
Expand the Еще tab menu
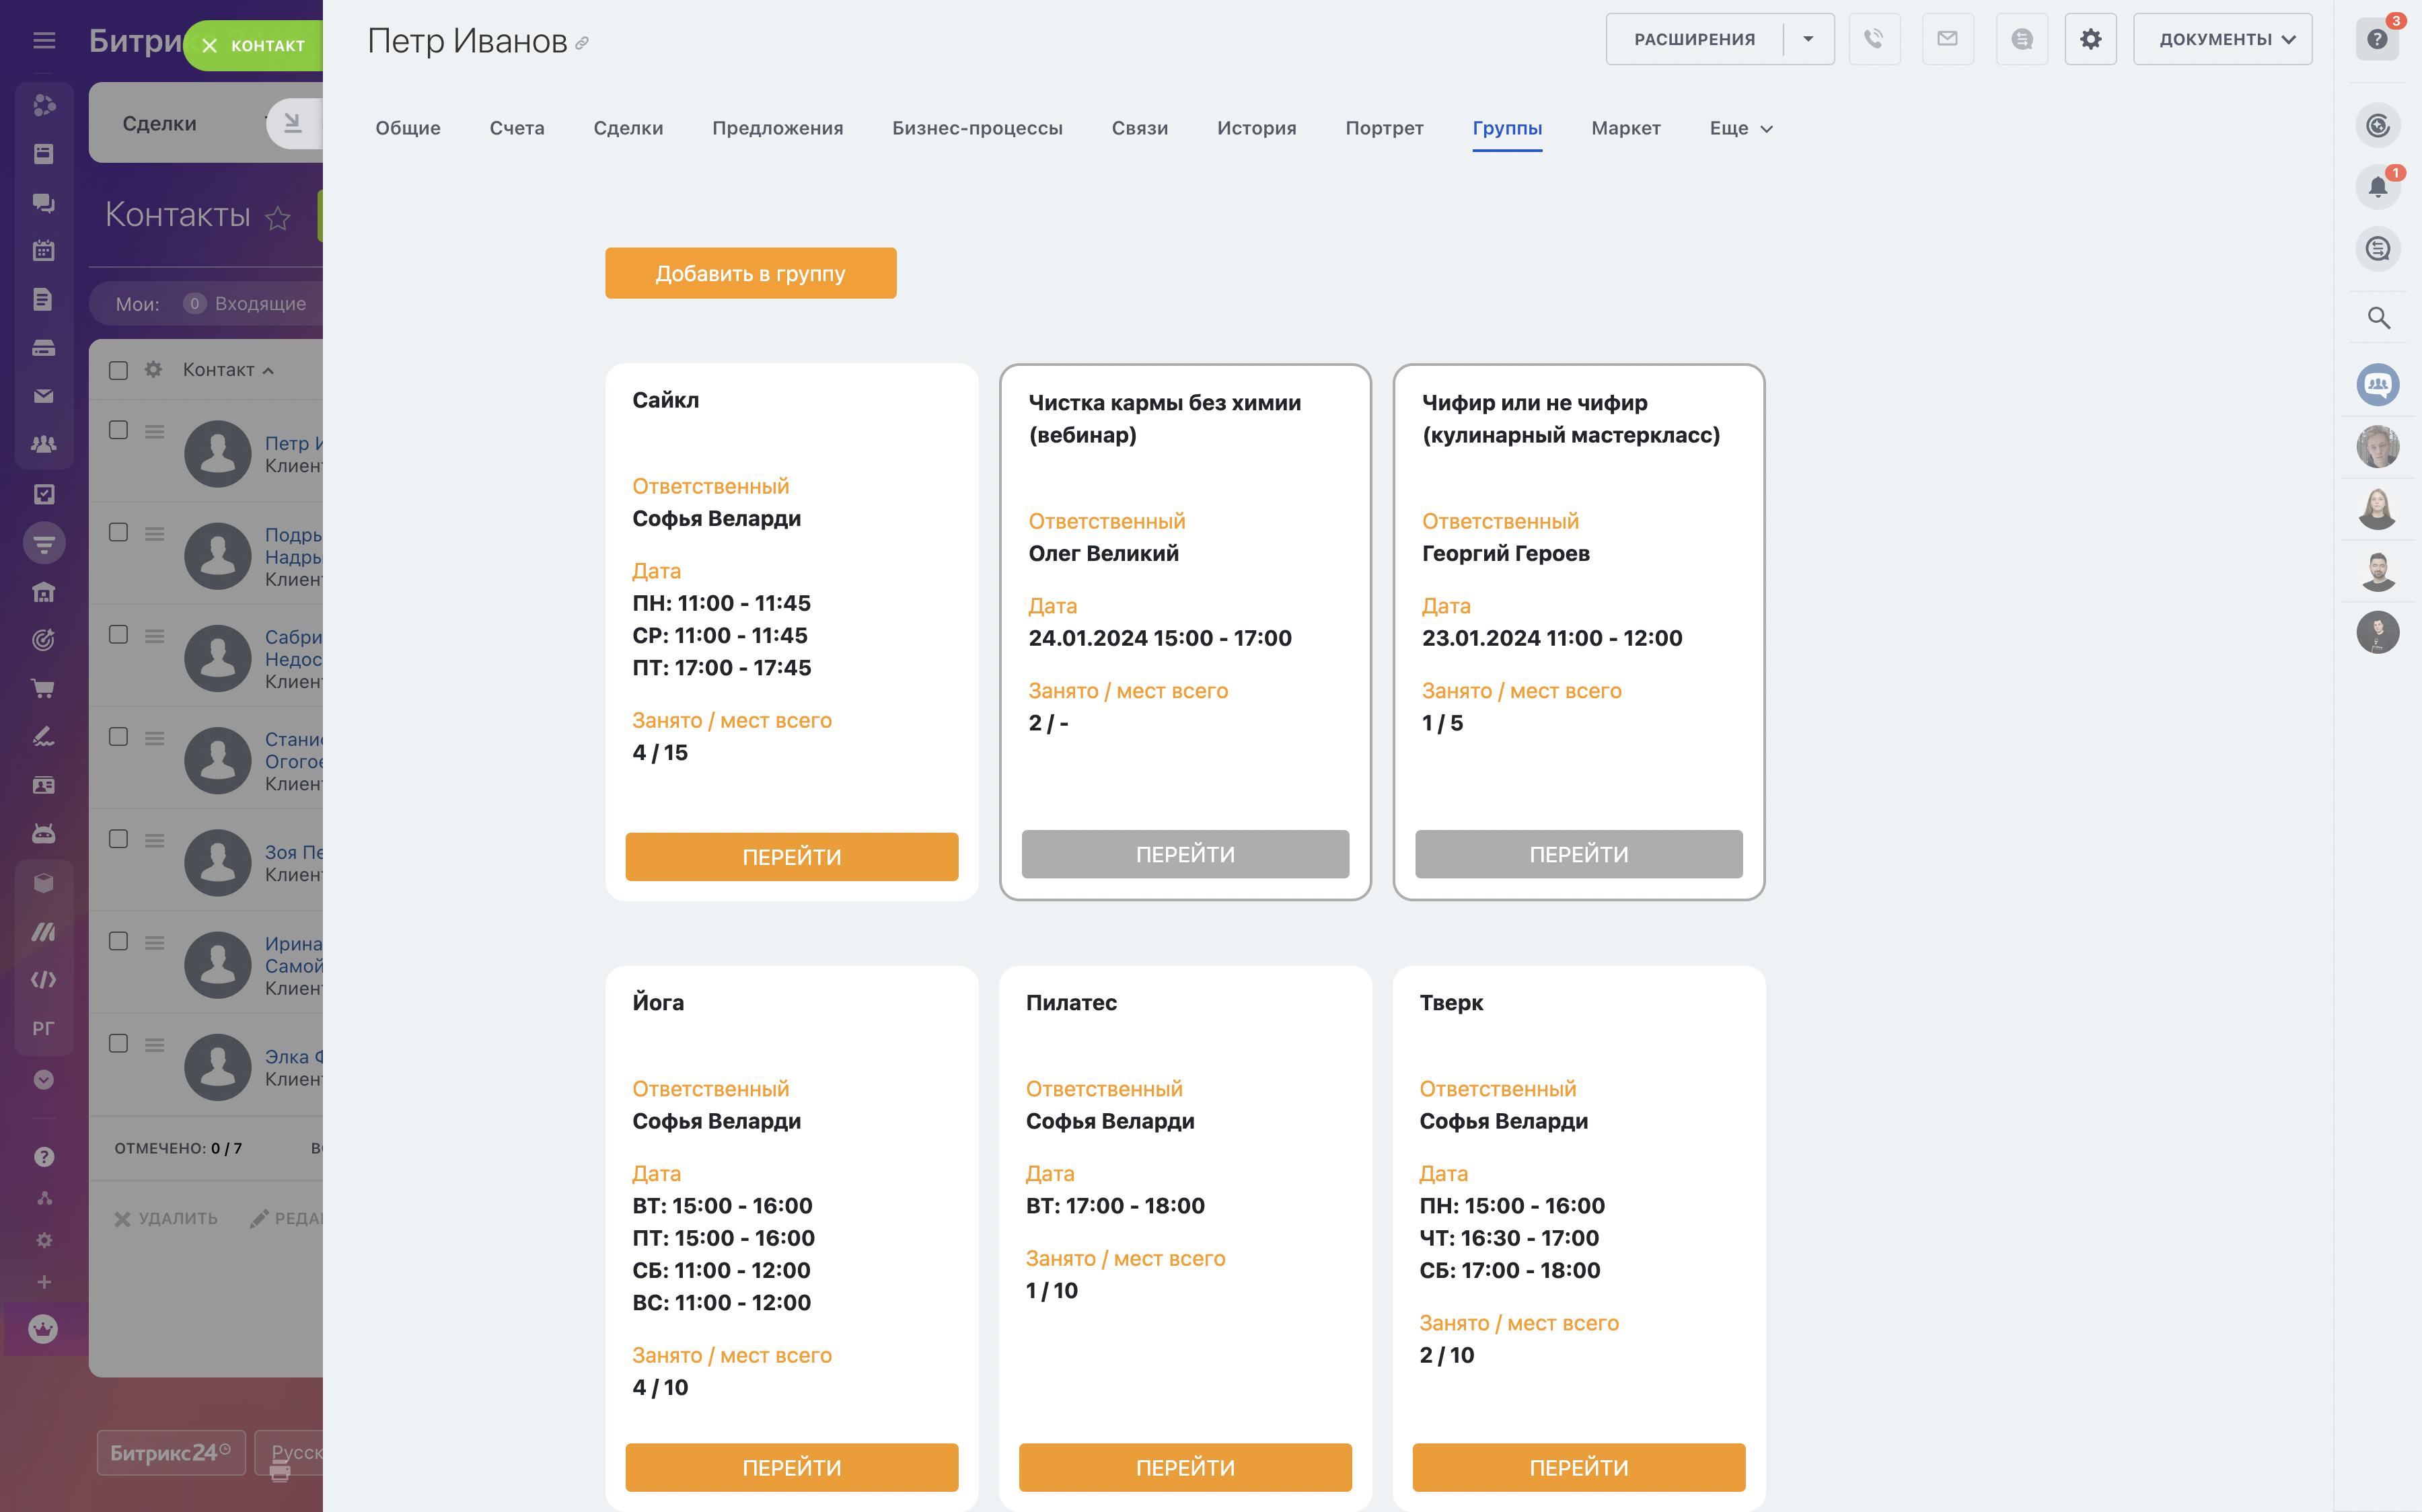[x=1740, y=128]
